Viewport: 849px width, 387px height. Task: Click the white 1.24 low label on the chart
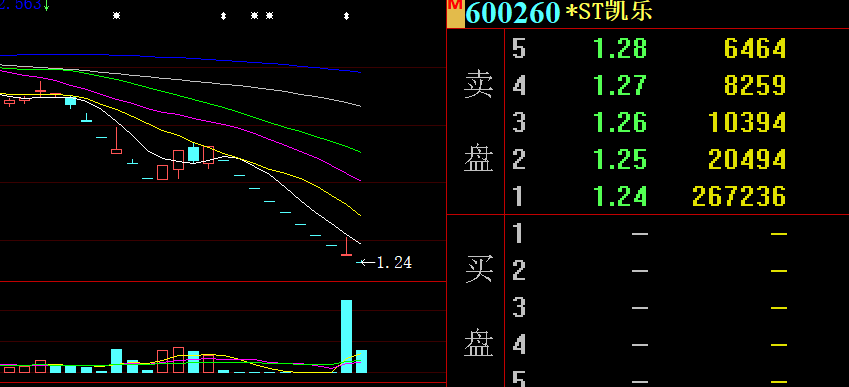point(394,263)
